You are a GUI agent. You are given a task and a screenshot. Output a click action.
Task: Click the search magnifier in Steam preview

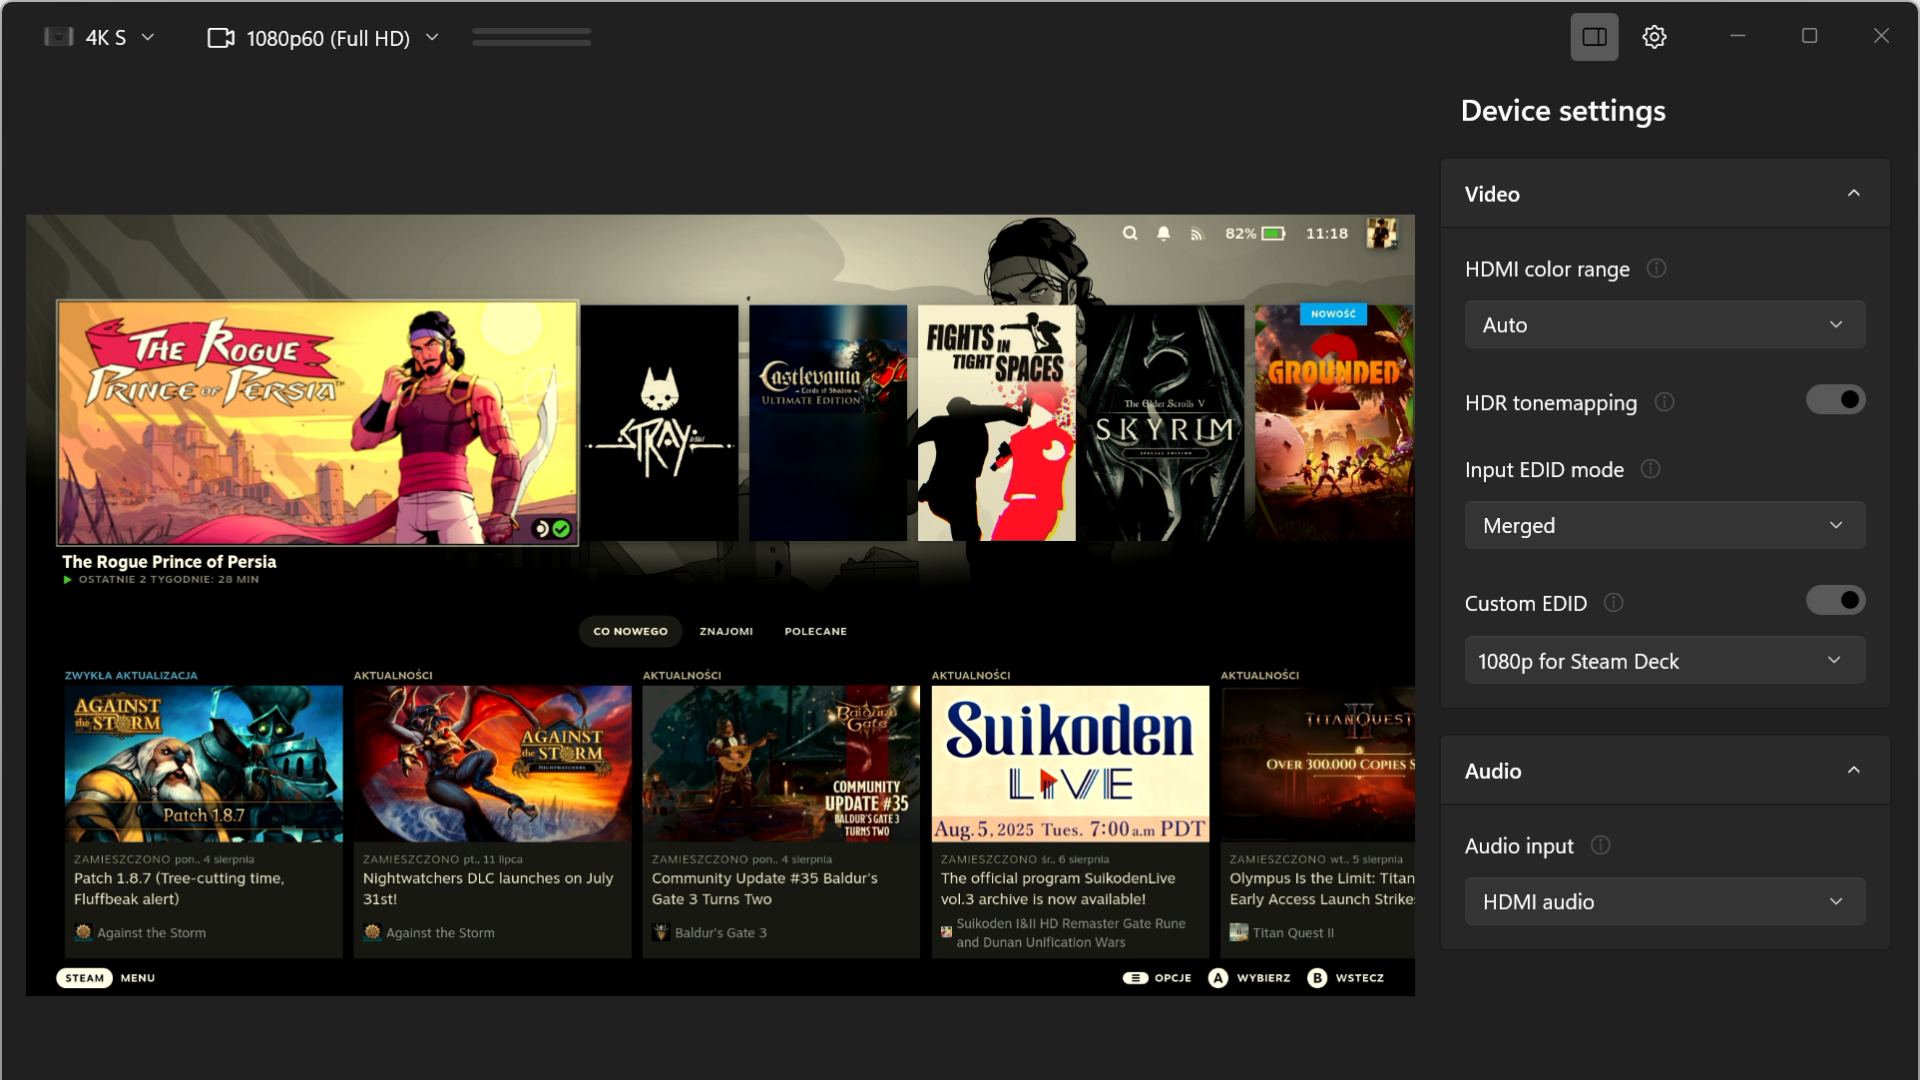tap(1130, 233)
